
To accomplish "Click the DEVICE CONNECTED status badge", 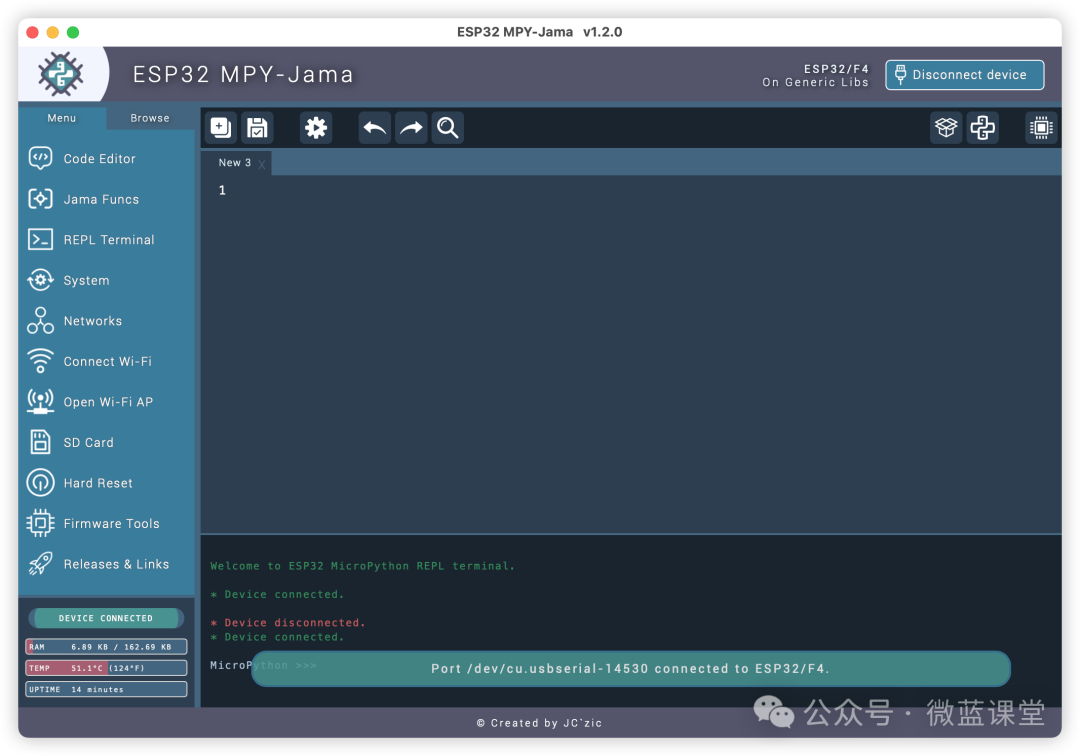I will click(x=106, y=618).
